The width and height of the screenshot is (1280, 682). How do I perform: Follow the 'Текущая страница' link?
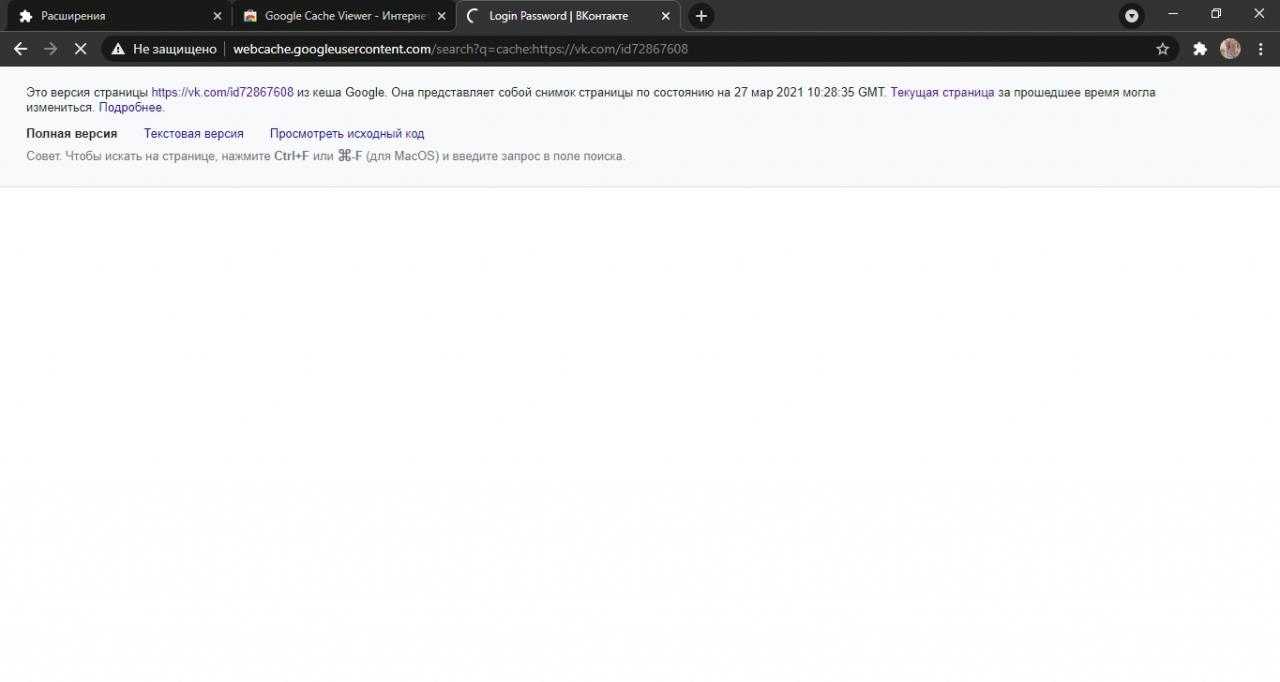942,92
